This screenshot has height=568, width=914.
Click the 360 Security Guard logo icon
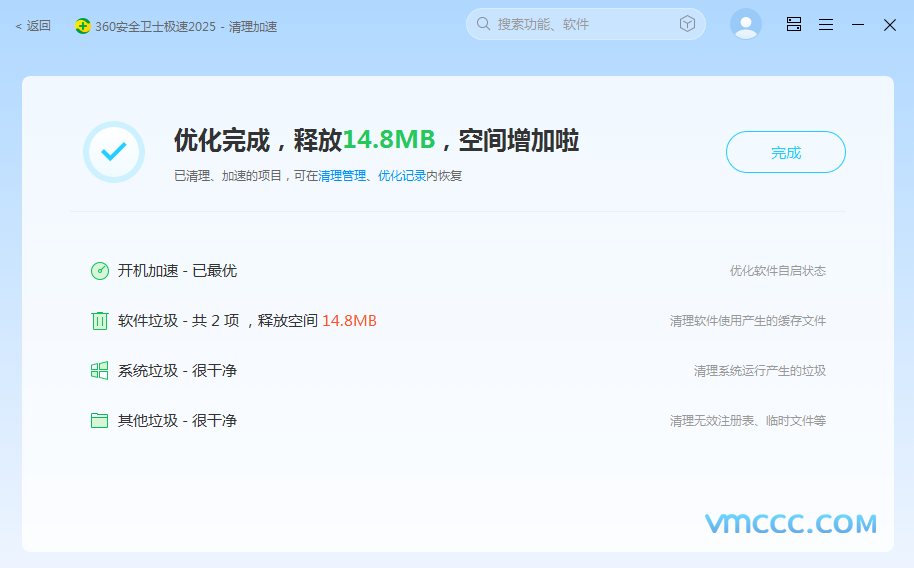click(x=83, y=26)
